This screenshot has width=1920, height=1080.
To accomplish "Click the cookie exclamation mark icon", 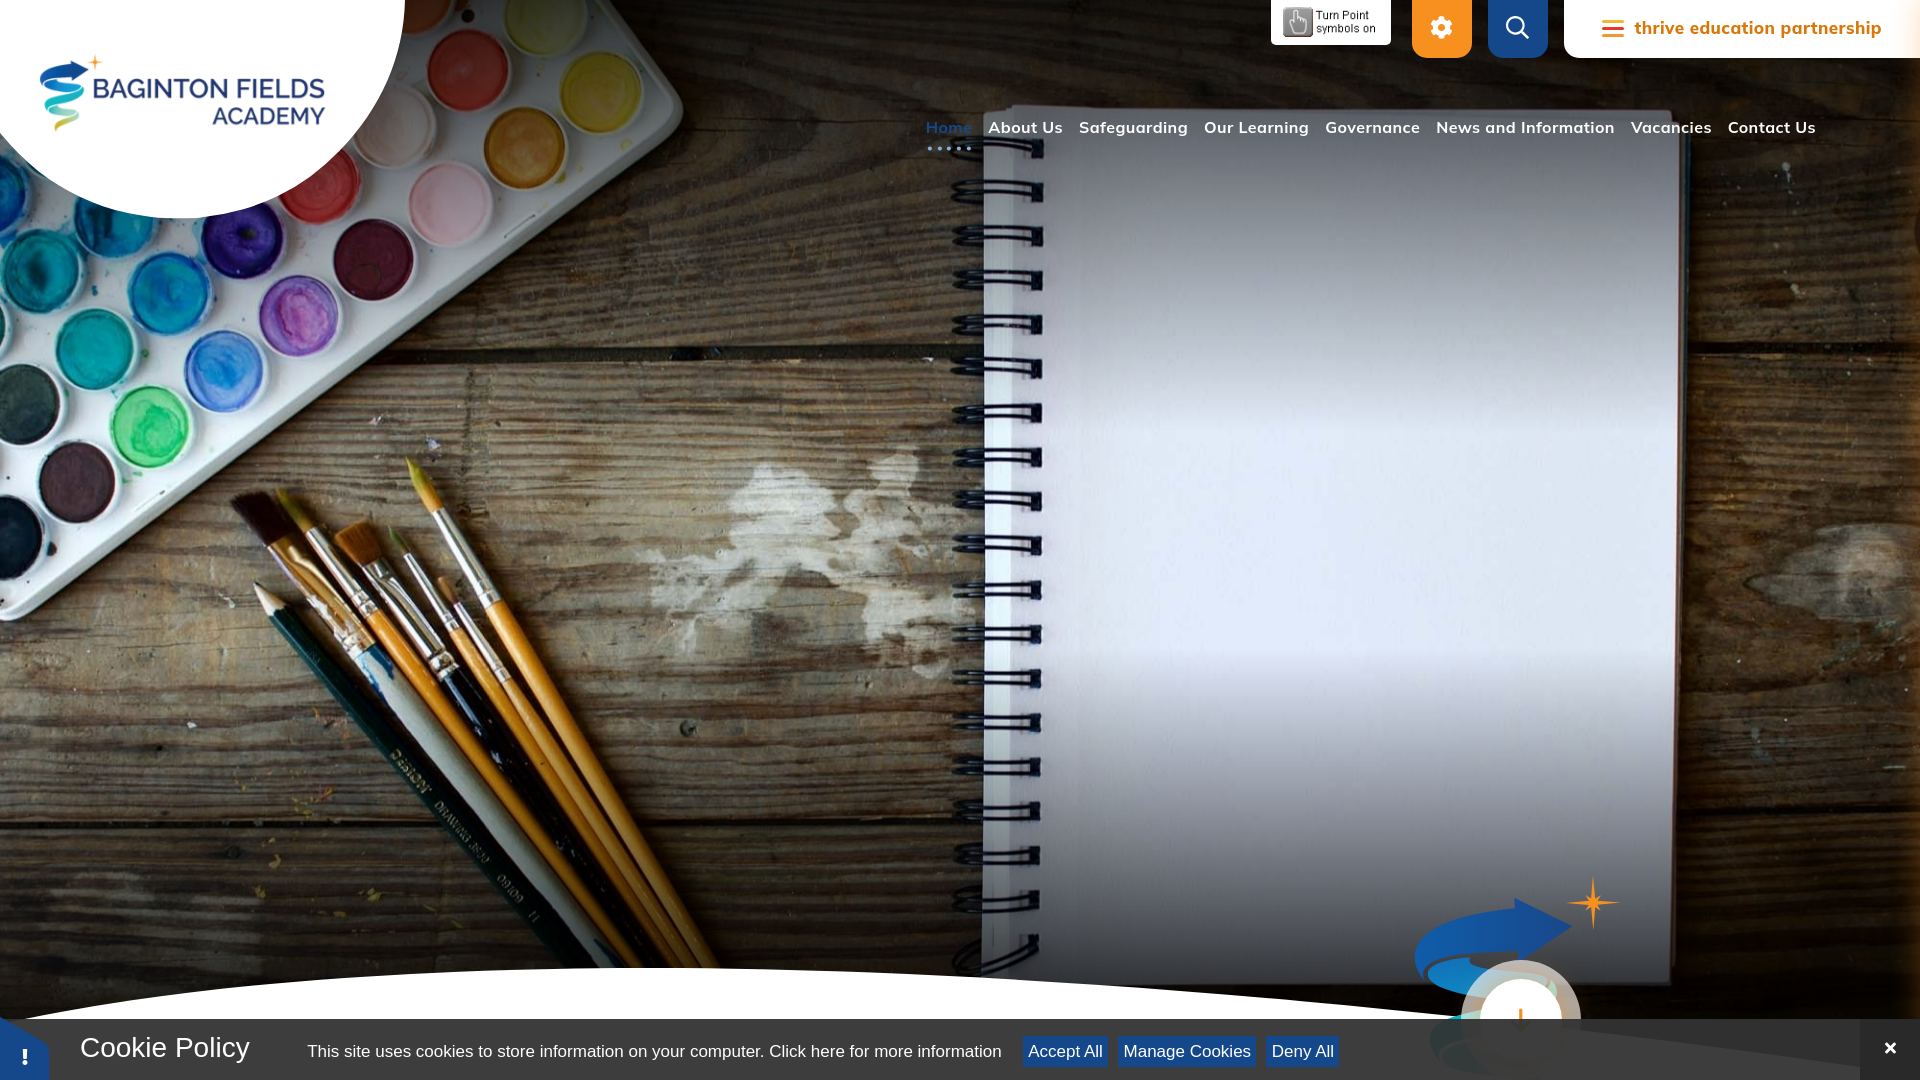I will point(24,1056).
